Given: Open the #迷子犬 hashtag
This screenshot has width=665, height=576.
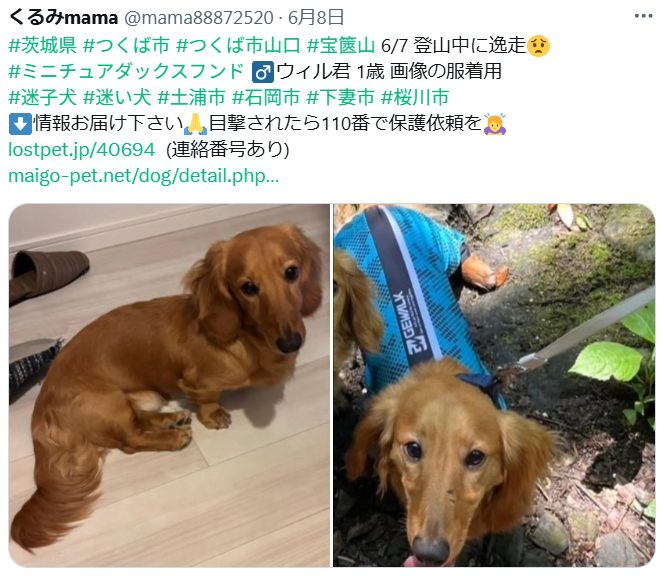Looking at the screenshot, I should point(42,98).
